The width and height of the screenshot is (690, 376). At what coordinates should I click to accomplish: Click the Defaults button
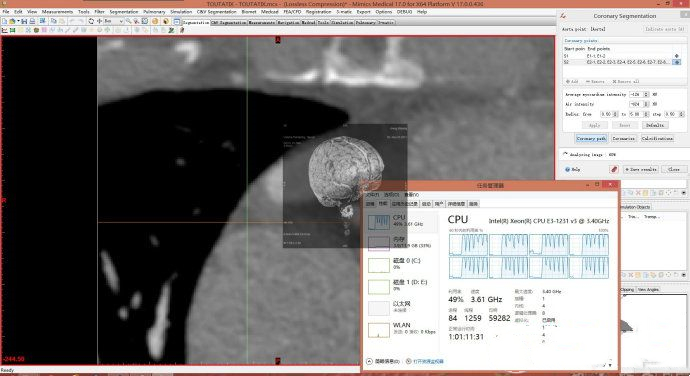(655, 125)
